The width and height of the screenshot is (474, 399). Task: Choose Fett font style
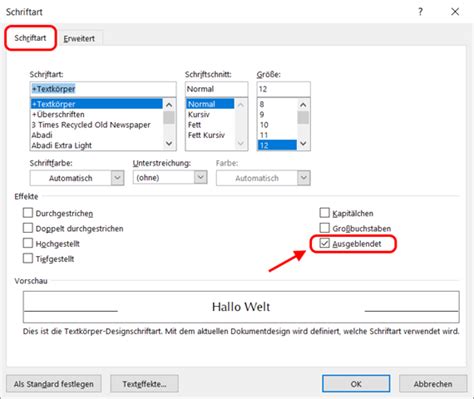point(210,125)
